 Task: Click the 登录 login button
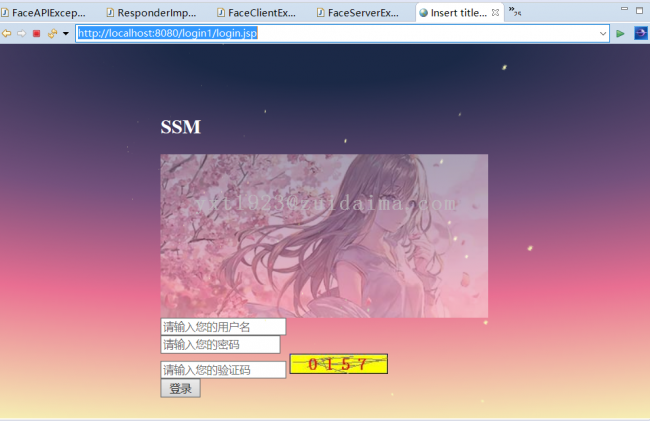pos(180,389)
